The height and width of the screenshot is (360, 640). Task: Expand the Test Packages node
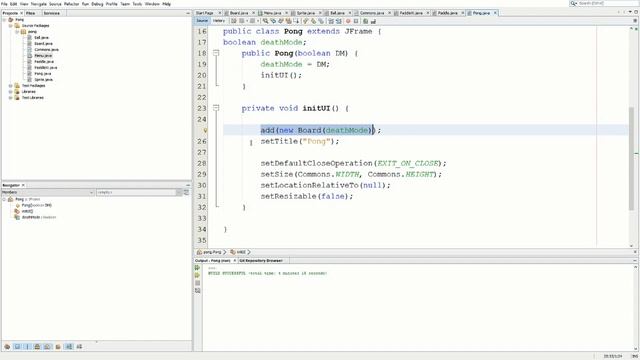pos(11,86)
